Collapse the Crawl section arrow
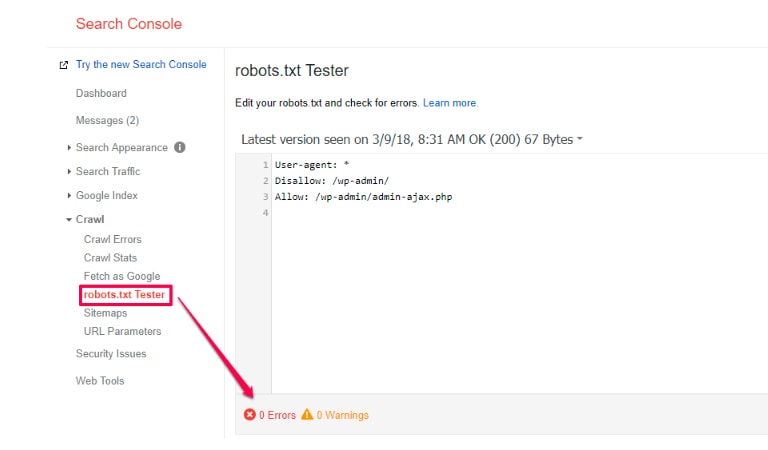 (x=69, y=219)
